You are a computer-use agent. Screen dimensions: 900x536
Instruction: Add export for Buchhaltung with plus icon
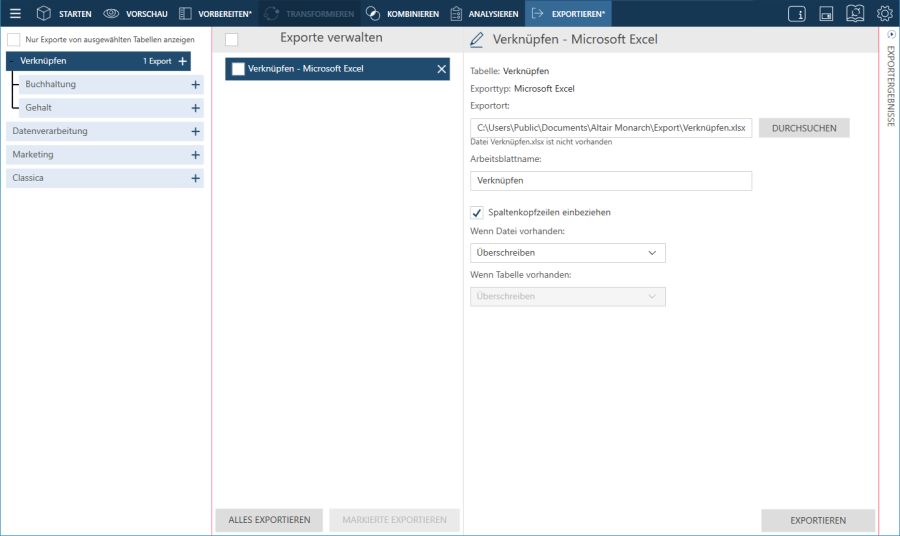(x=195, y=85)
